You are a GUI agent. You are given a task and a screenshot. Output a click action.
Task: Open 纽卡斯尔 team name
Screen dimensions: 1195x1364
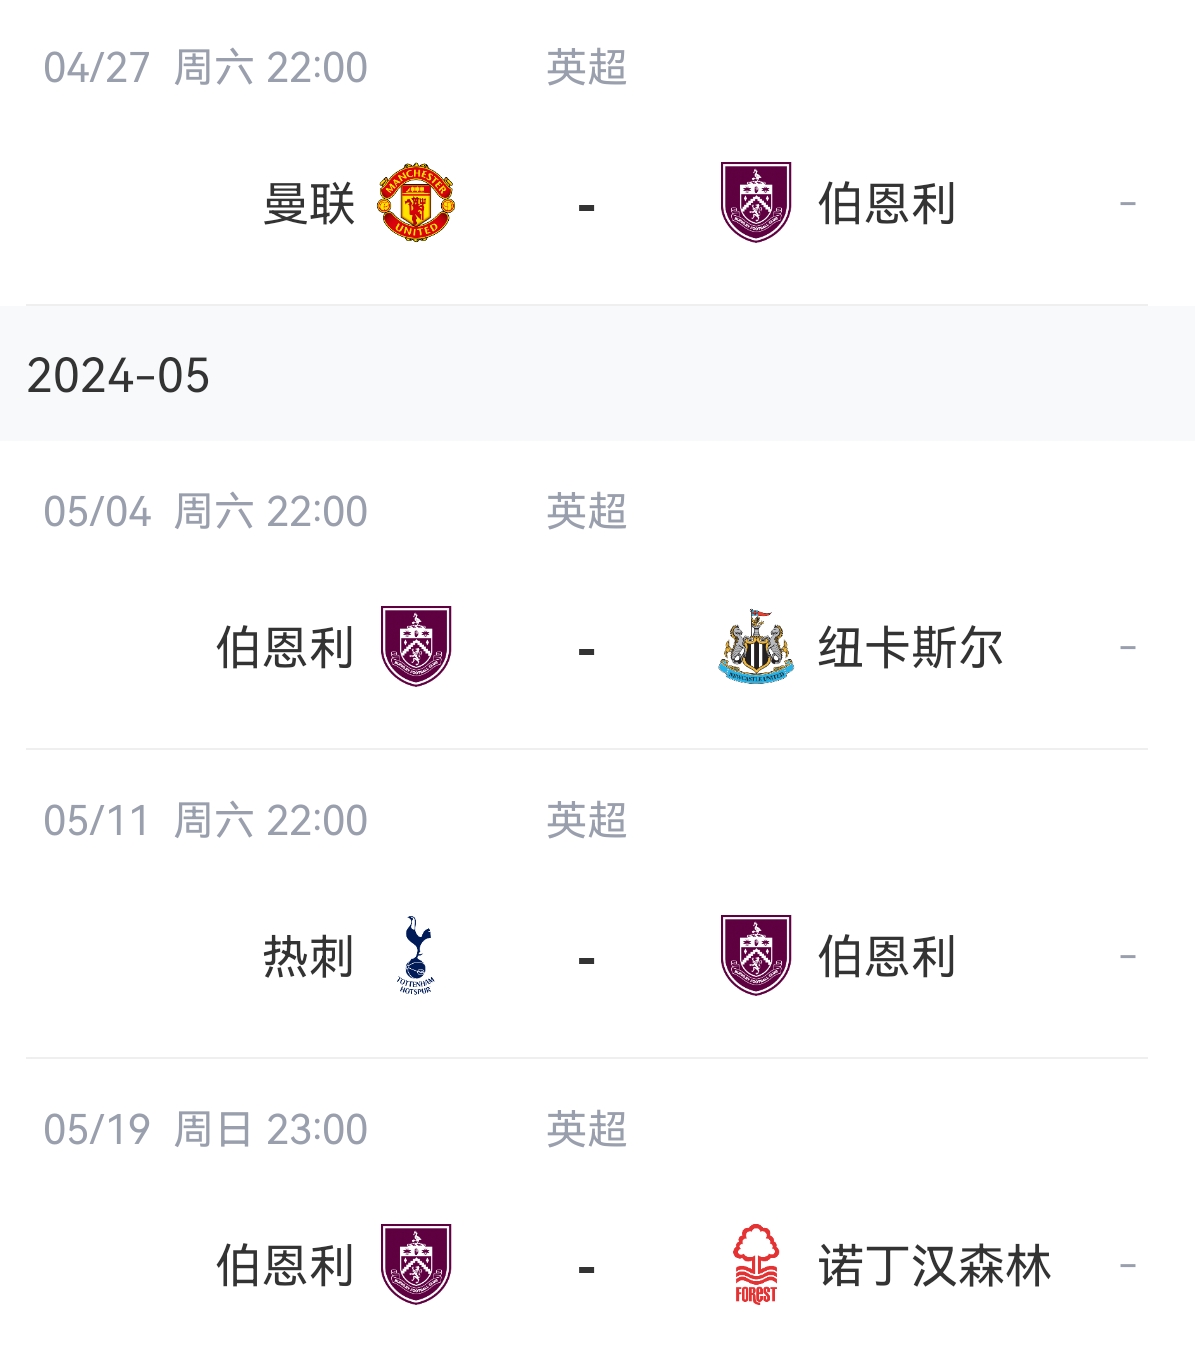coord(911,648)
